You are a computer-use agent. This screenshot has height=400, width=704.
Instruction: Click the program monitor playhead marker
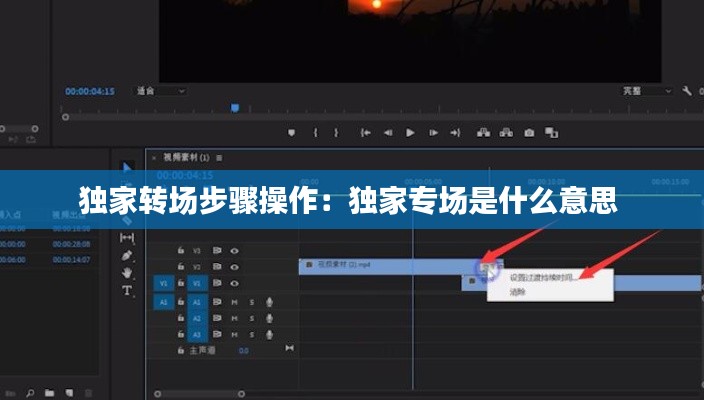coord(235,108)
